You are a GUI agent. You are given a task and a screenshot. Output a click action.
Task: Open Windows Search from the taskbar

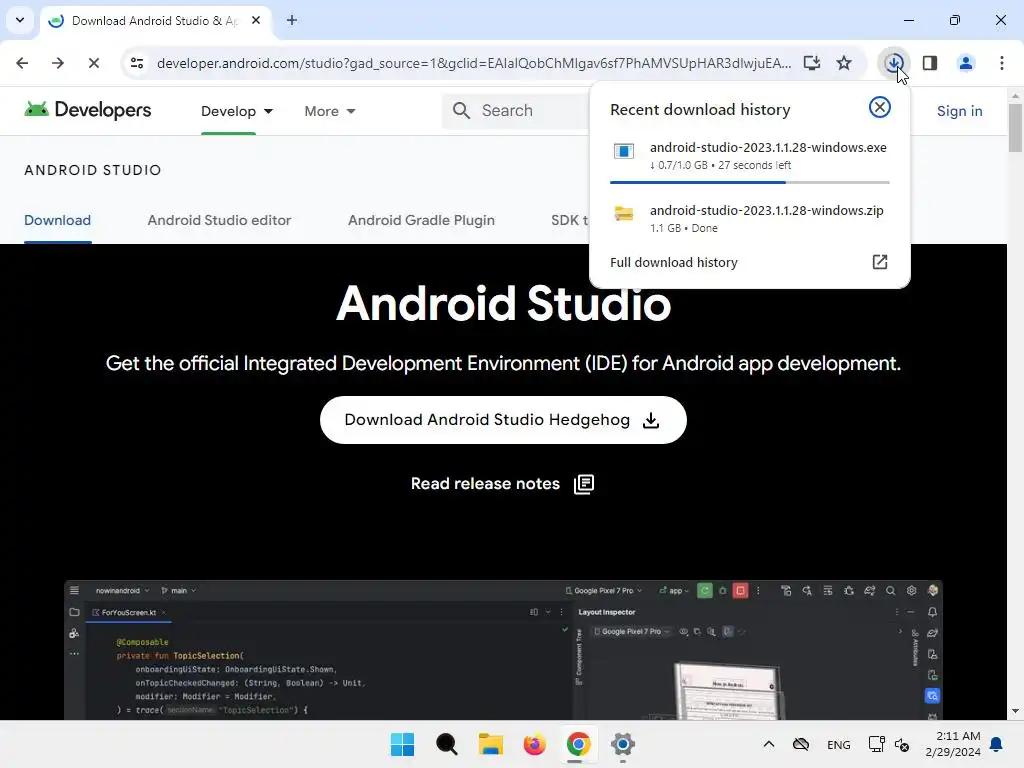click(447, 744)
